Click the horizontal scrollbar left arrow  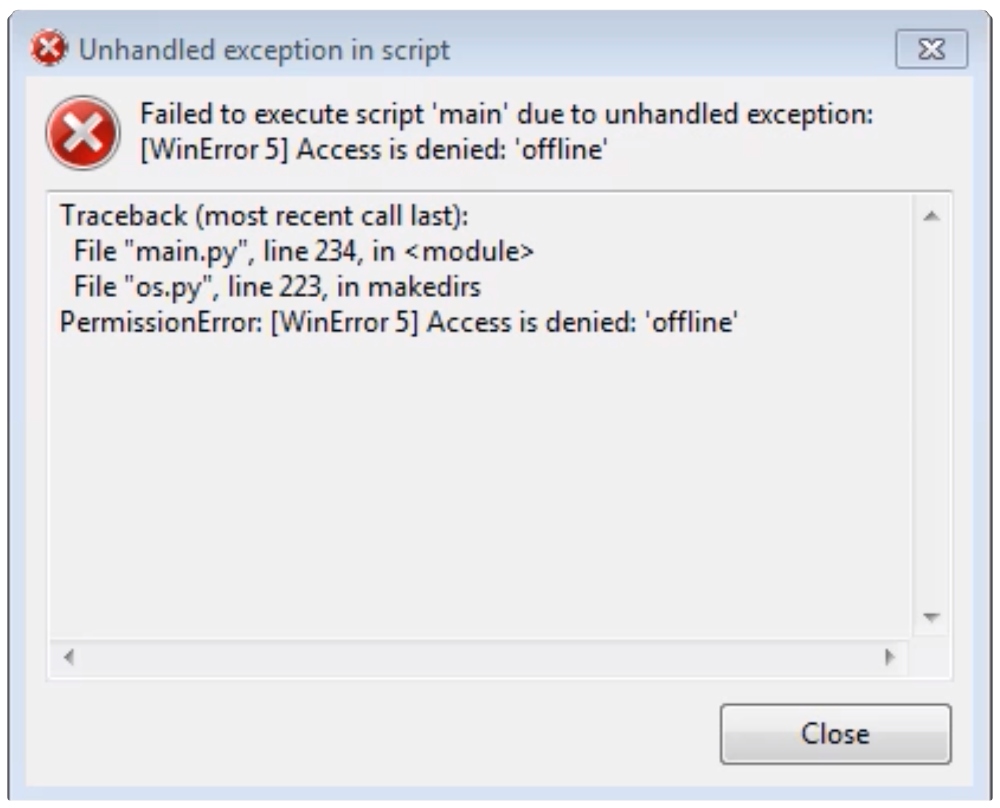(69, 656)
